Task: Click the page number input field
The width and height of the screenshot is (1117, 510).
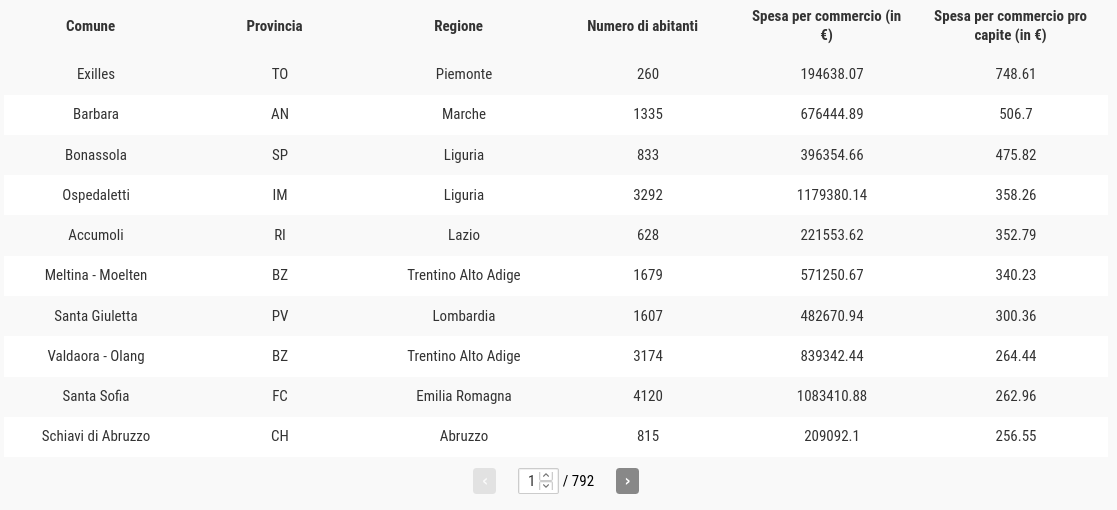Action: [530, 481]
